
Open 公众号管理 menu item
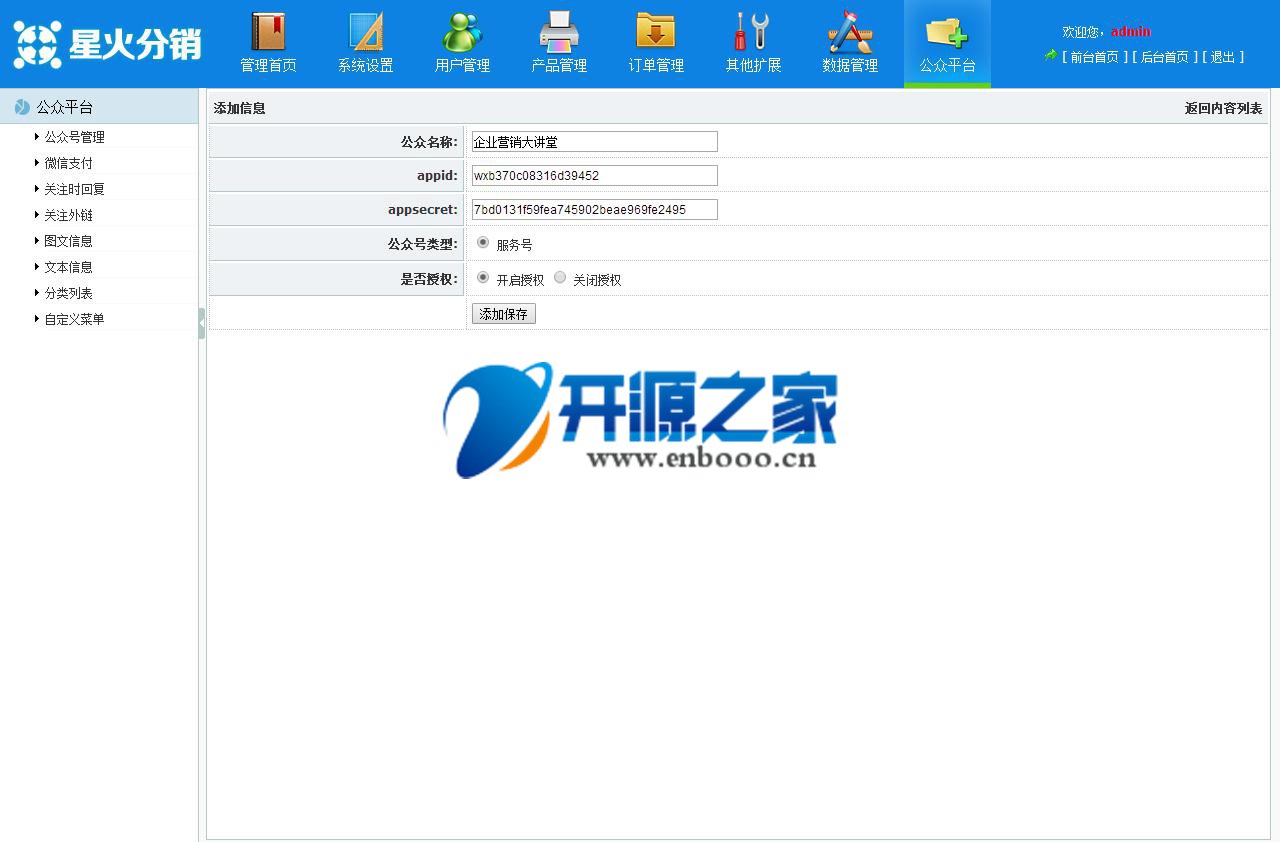tap(74, 137)
